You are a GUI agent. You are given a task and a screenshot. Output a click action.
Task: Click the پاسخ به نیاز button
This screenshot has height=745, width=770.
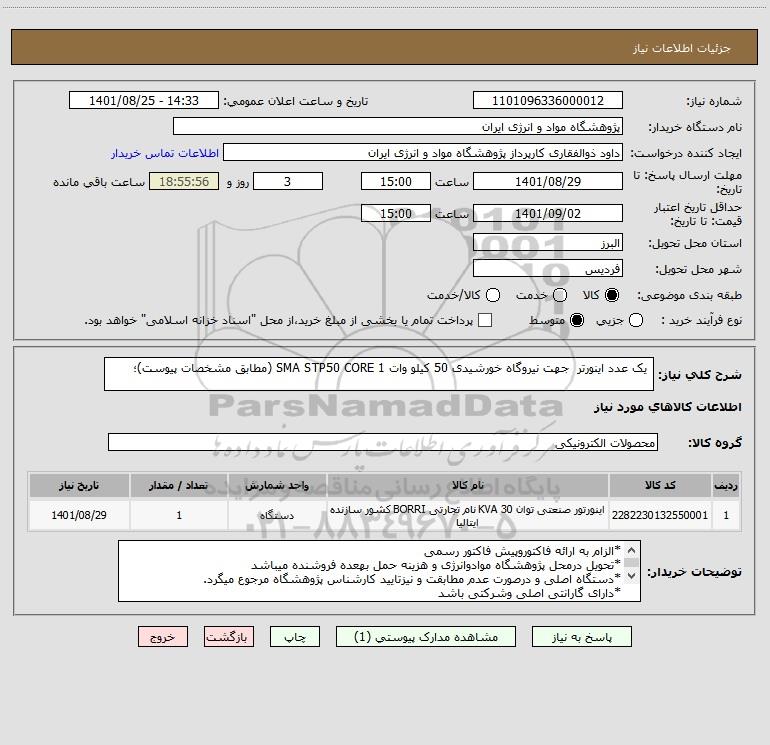(x=582, y=637)
